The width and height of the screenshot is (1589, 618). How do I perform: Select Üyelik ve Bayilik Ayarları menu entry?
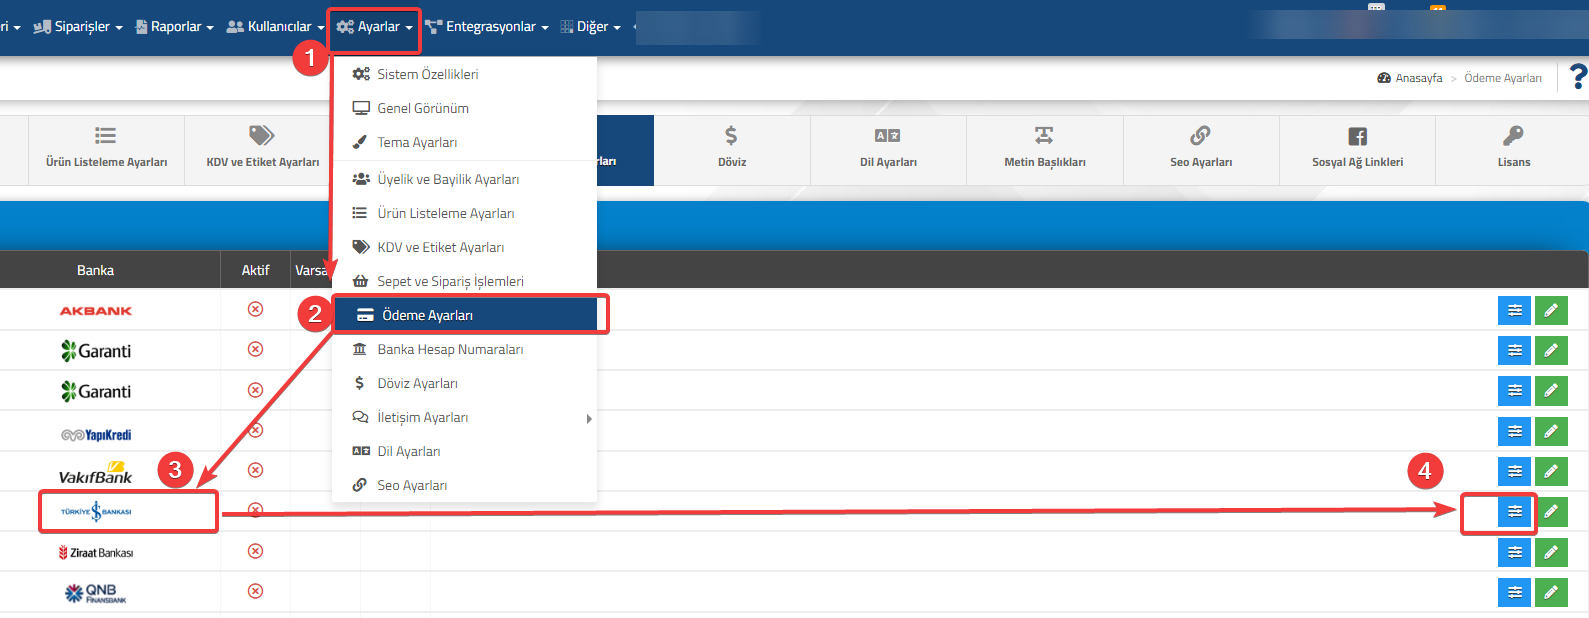coord(465,179)
